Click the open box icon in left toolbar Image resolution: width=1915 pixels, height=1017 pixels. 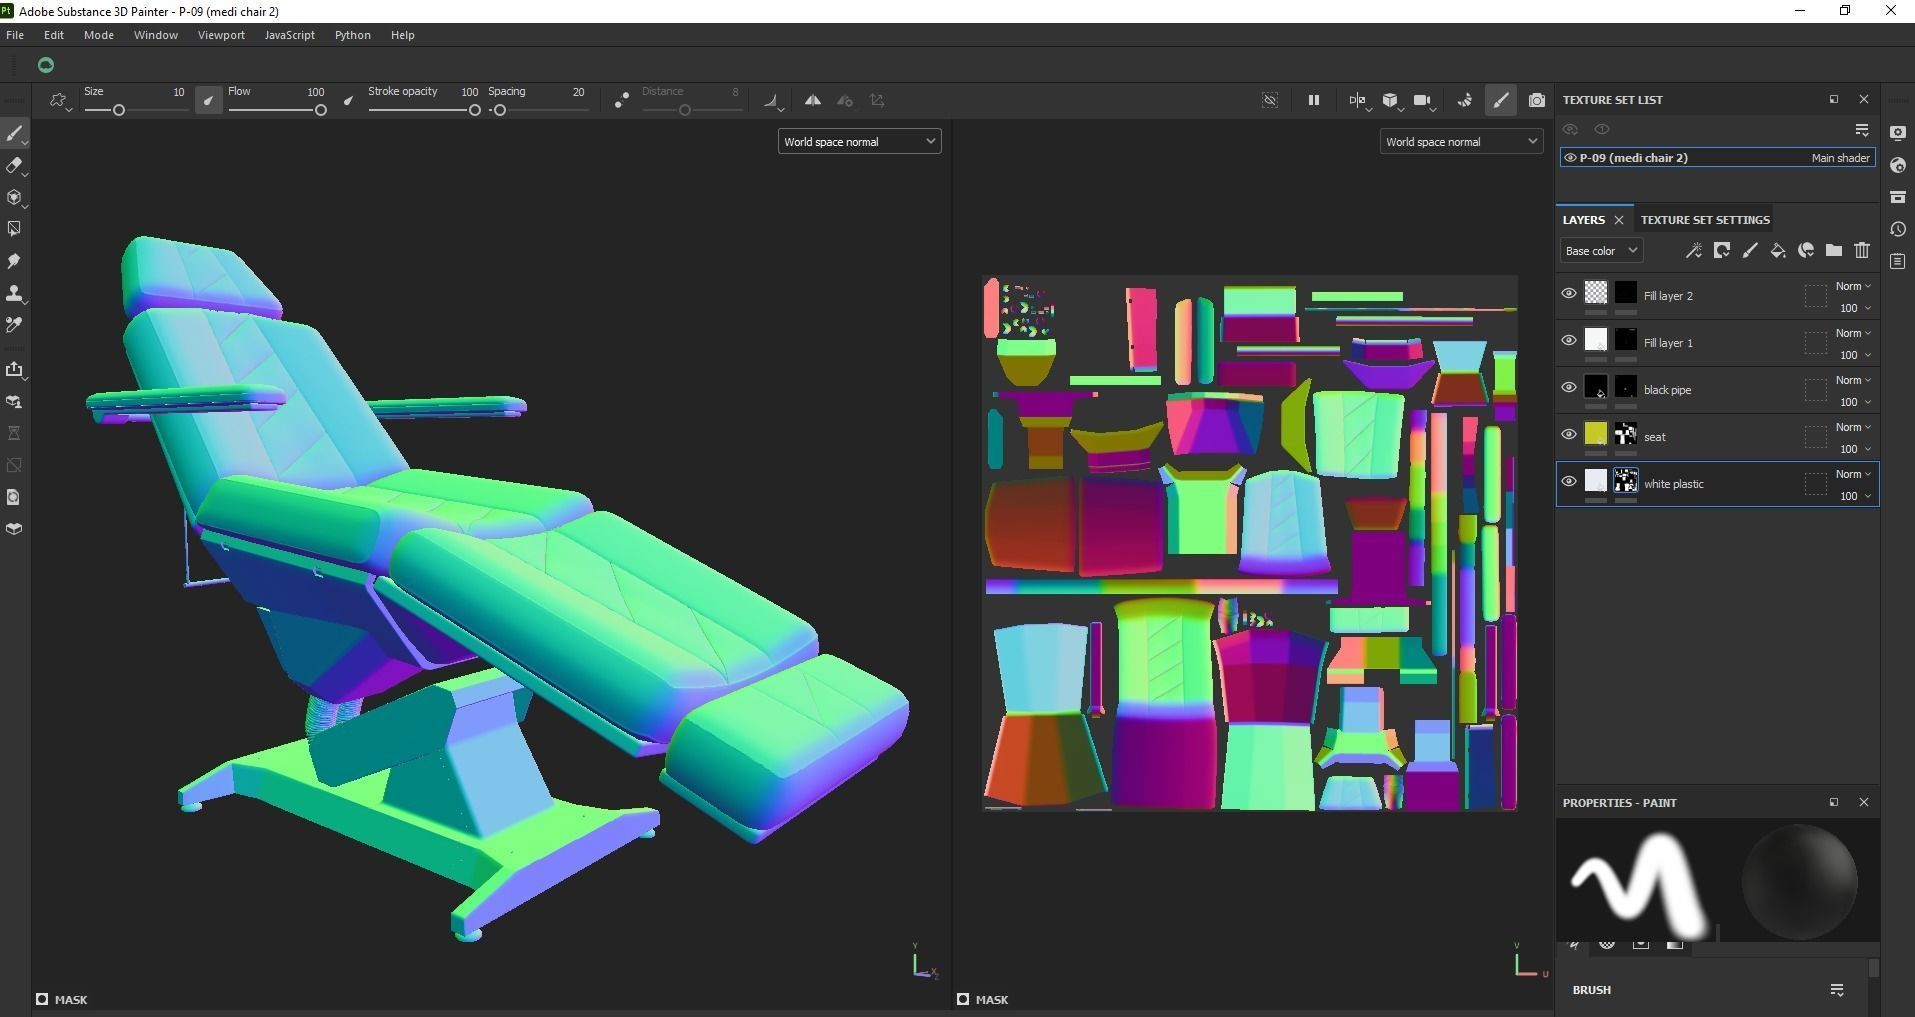pos(14,529)
